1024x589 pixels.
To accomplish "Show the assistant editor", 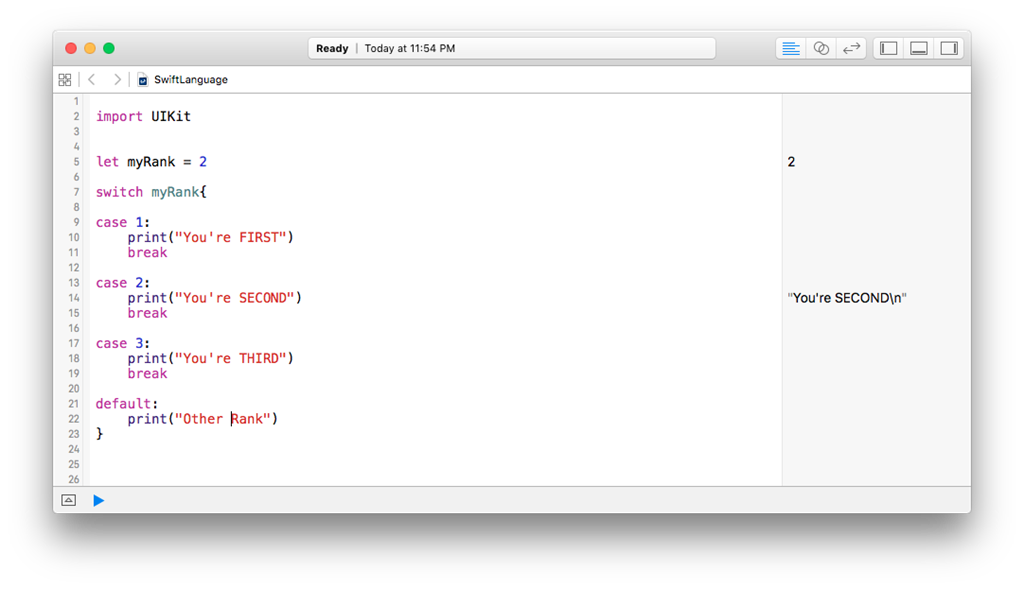I will 821,48.
